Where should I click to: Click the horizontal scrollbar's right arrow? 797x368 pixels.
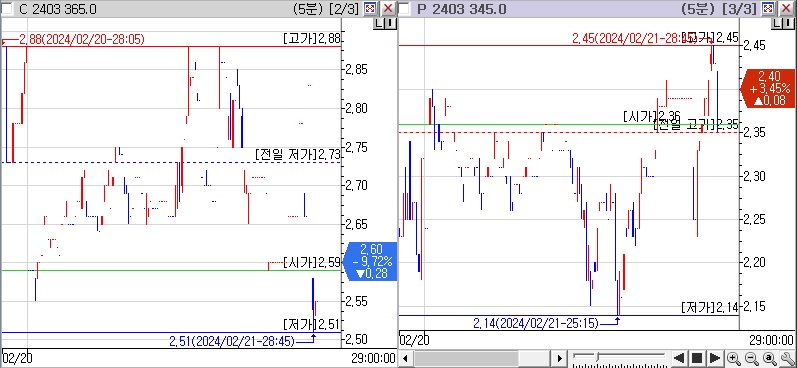point(560,358)
